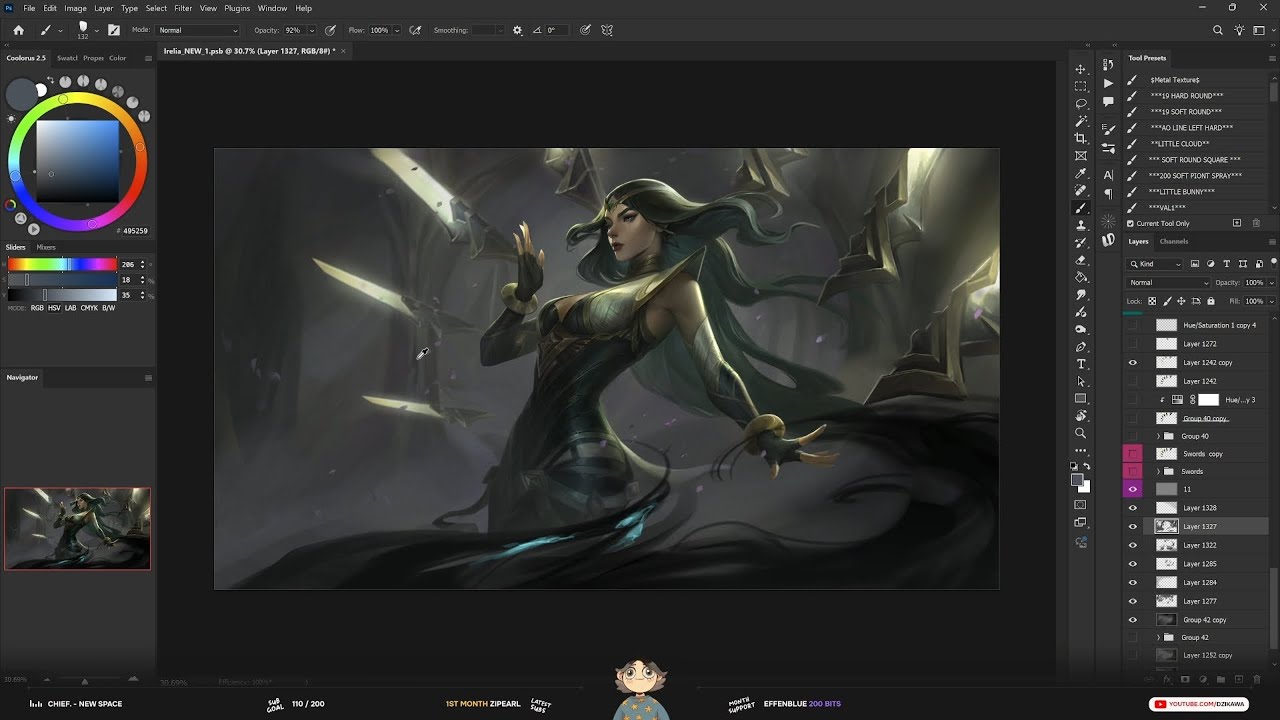Open brush settings panel toggle icon

click(114, 30)
